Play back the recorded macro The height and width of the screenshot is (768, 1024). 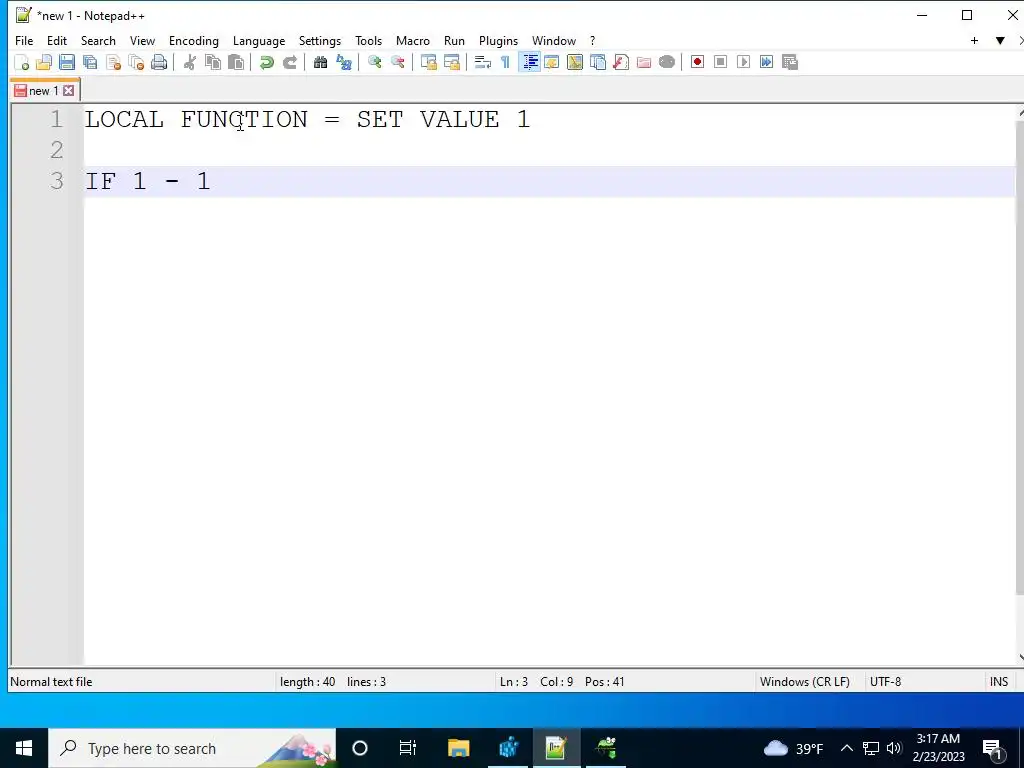point(743,62)
